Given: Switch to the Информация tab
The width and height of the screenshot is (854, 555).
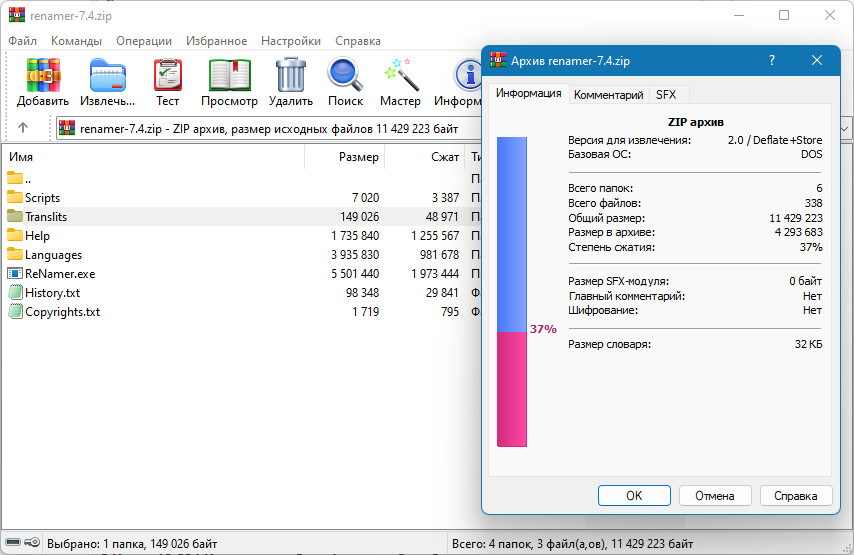Looking at the screenshot, I should 528,93.
